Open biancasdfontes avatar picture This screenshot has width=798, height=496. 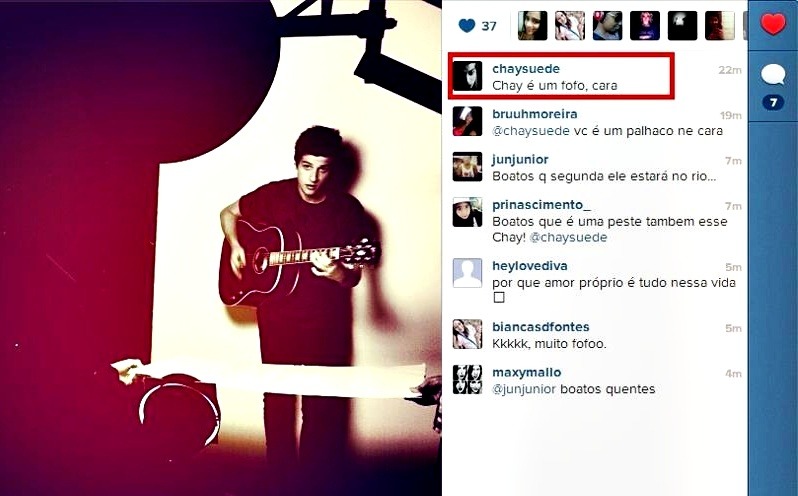467,334
